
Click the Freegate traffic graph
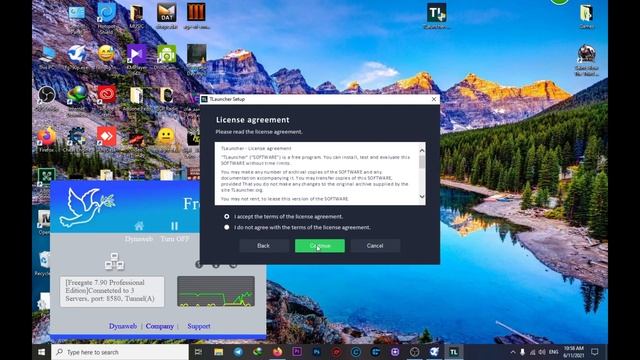click(216, 291)
